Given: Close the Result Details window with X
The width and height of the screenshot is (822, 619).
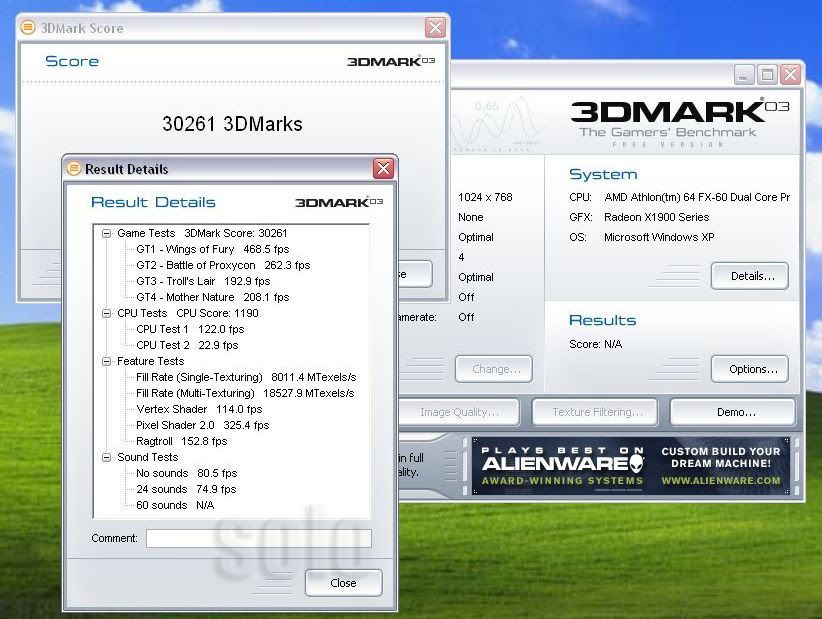Looking at the screenshot, I should 383,168.
